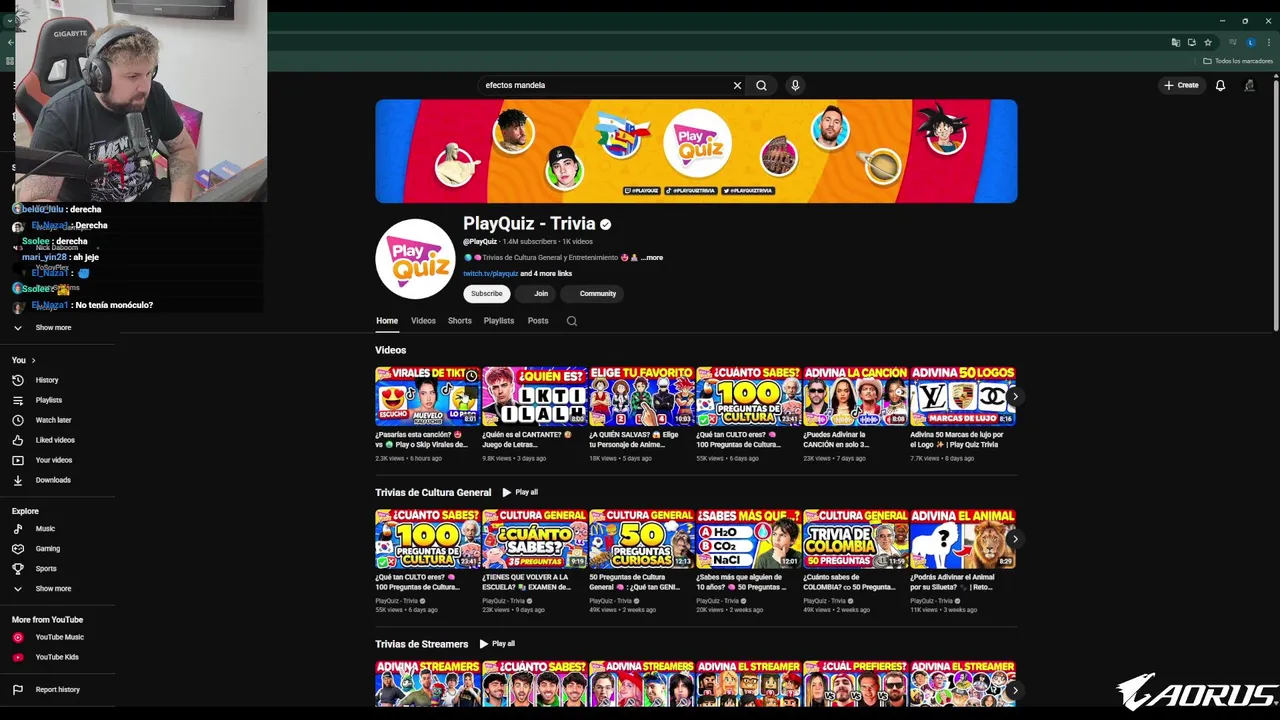Start voice search with microphone
The height and width of the screenshot is (720, 1280).
795,85
